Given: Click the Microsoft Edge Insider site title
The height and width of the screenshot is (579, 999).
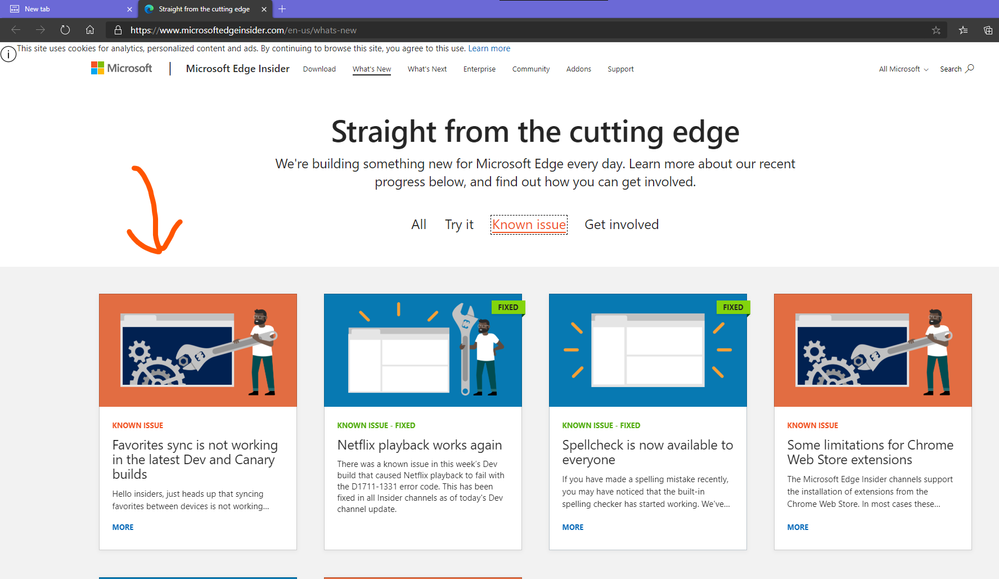Looking at the screenshot, I should coord(238,68).
